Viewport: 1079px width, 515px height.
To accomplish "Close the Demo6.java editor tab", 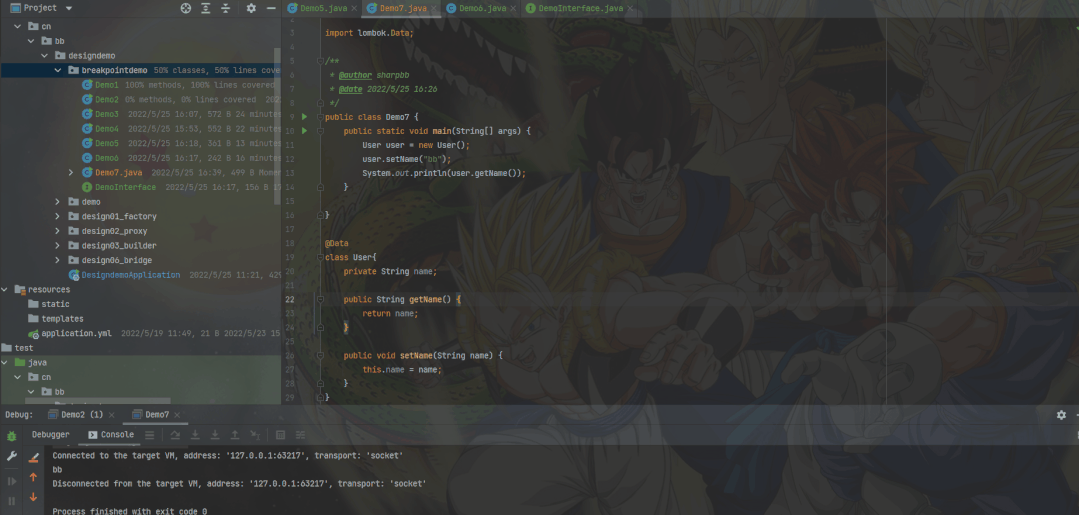I will (x=515, y=8).
